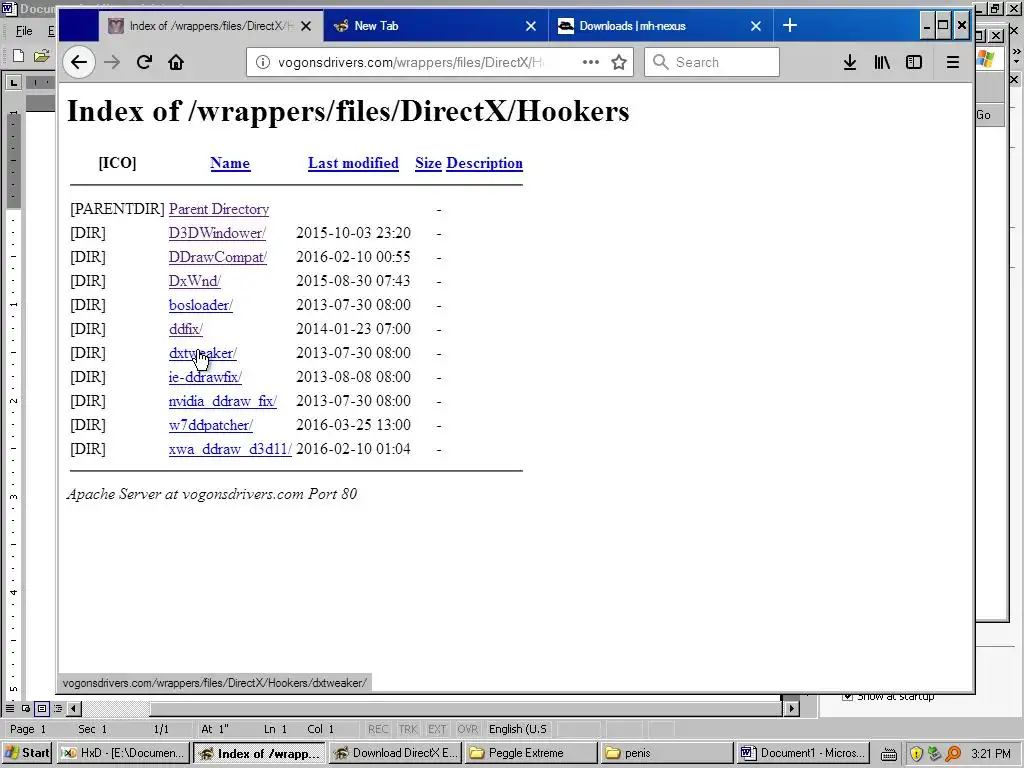Screen dimensions: 1024x768
Task: Switch to the Downloads mh-nexus tab
Action: (660, 26)
